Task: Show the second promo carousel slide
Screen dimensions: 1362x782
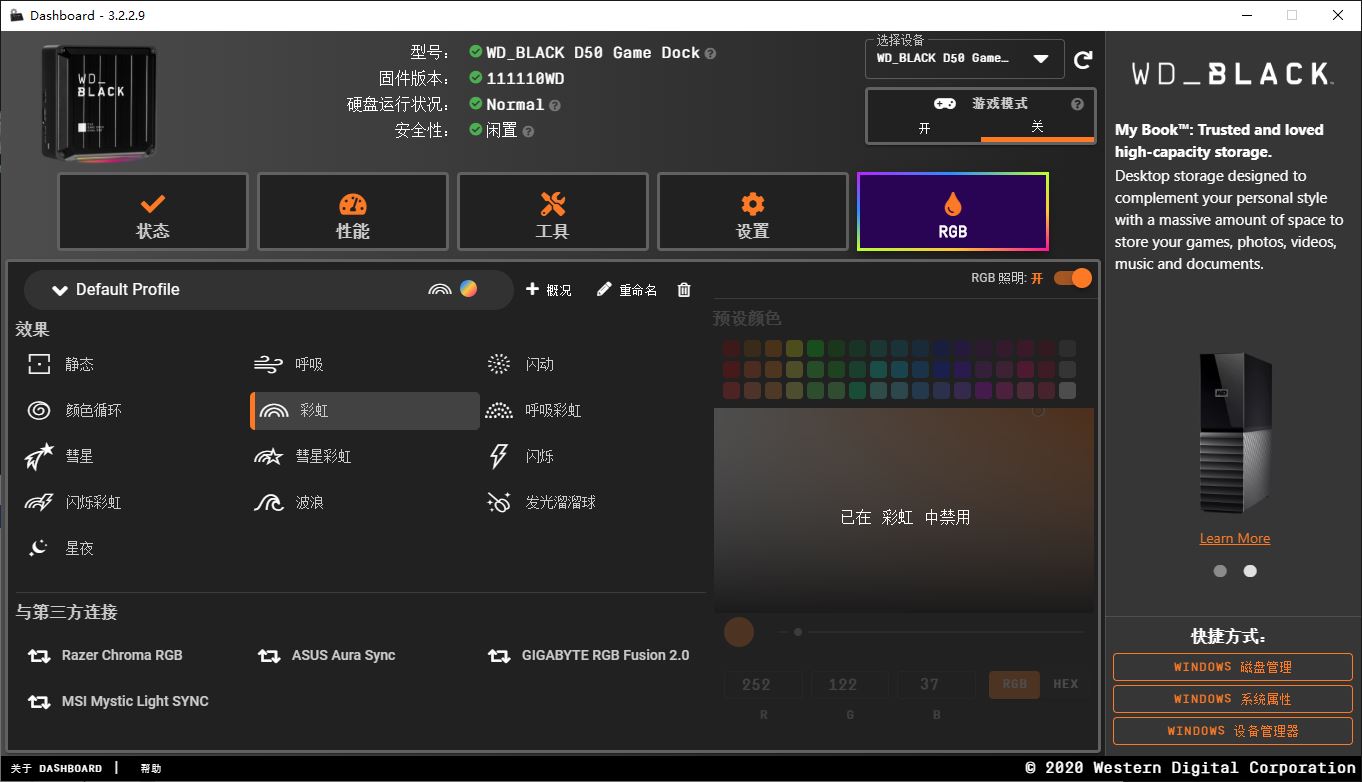Action: (x=1250, y=571)
